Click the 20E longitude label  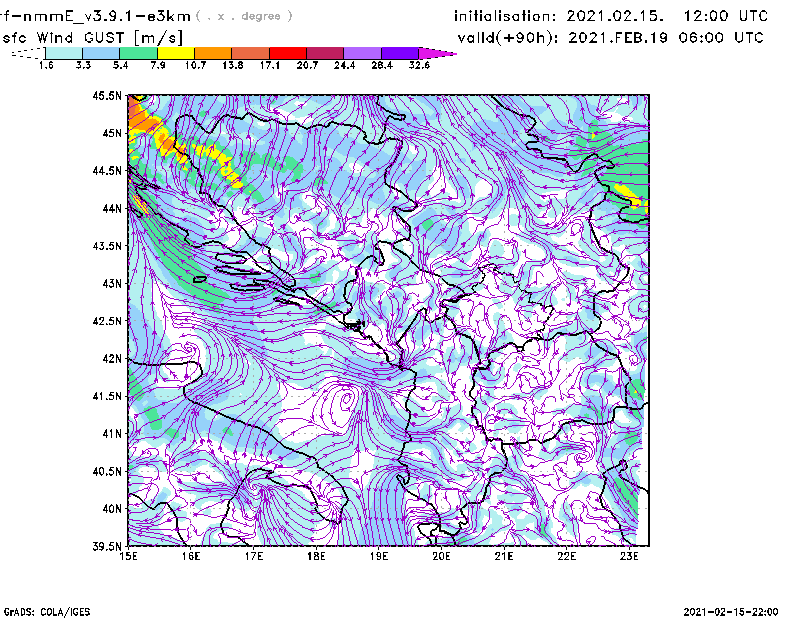pyautogui.click(x=441, y=556)
